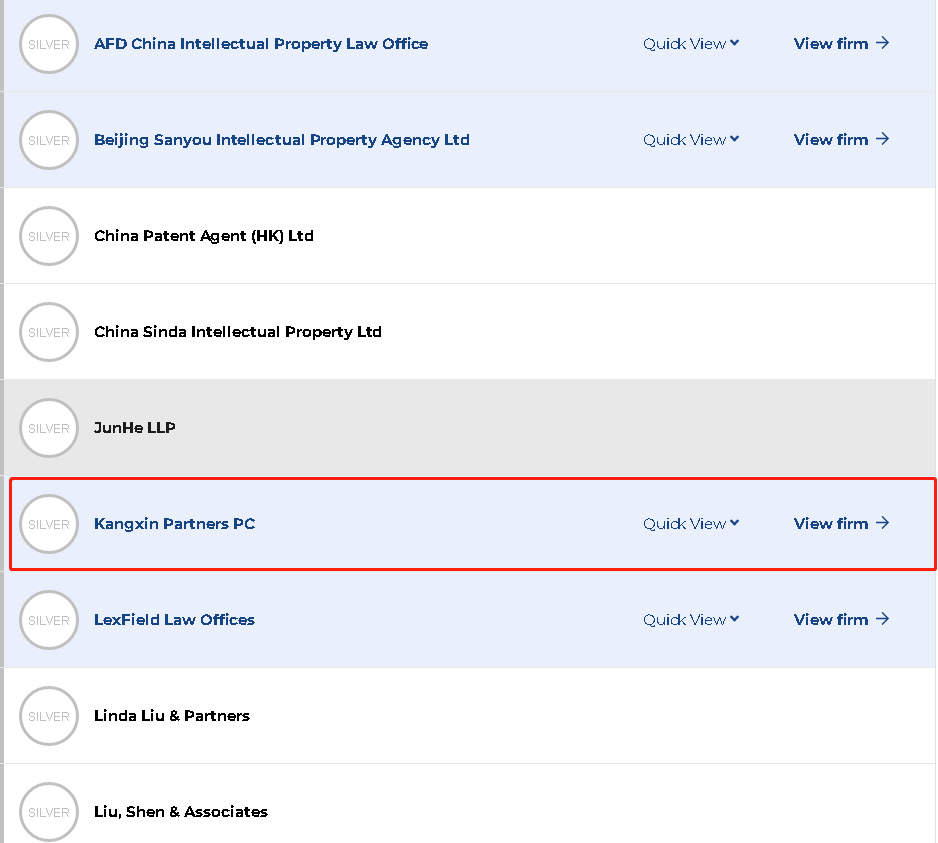
Task: Open AFD China Intellectual Property Law Office name
Action: click(261, 44)
